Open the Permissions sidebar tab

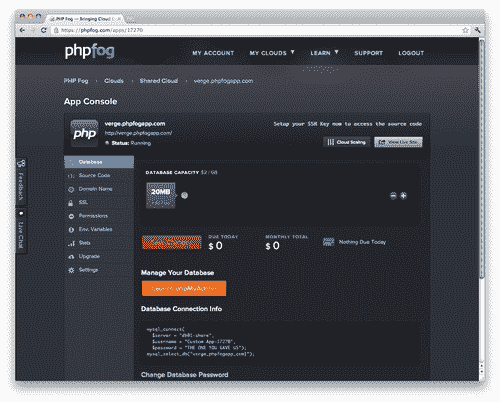99,216
